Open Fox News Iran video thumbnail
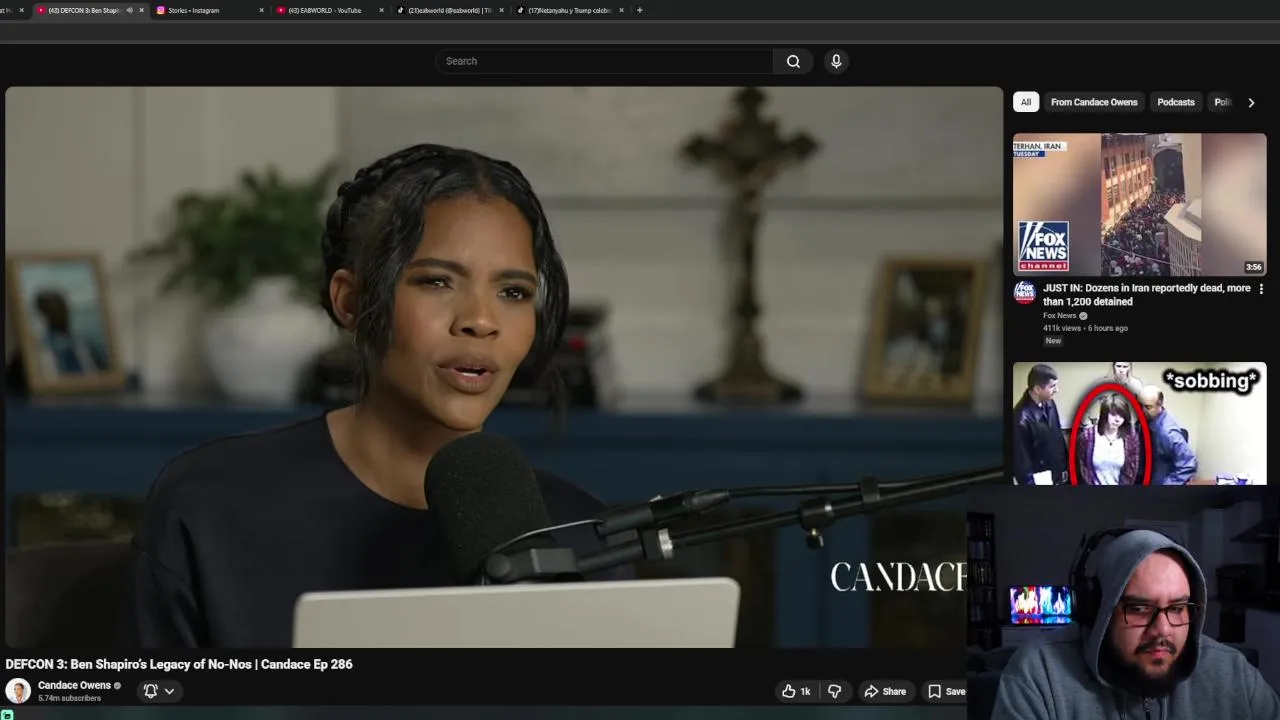 pos(1139,204)
